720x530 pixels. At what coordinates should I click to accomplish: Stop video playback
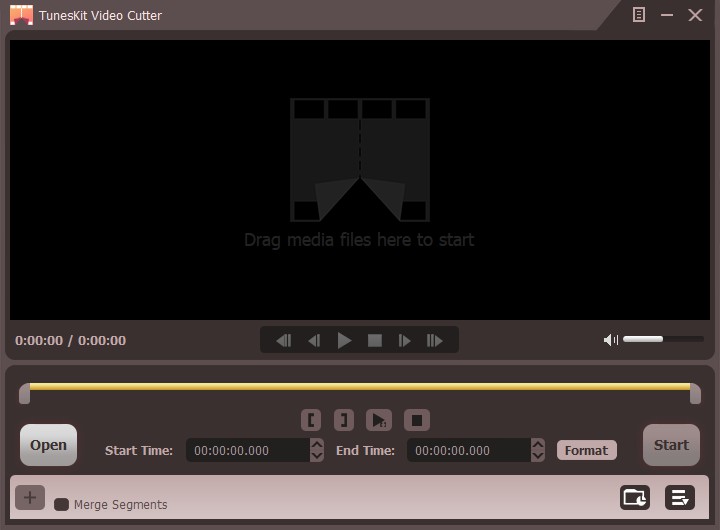pyautogui.click(x=375, y=341)
